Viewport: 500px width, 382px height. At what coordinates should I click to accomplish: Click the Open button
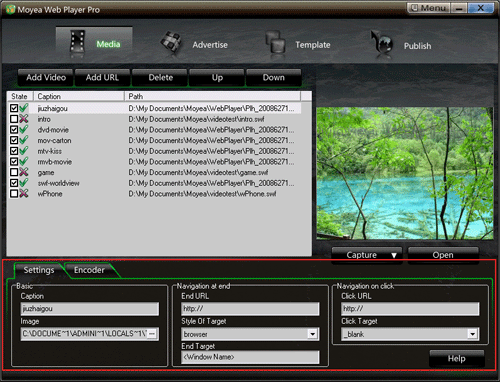pyautogui.click(x=443, y=255)
